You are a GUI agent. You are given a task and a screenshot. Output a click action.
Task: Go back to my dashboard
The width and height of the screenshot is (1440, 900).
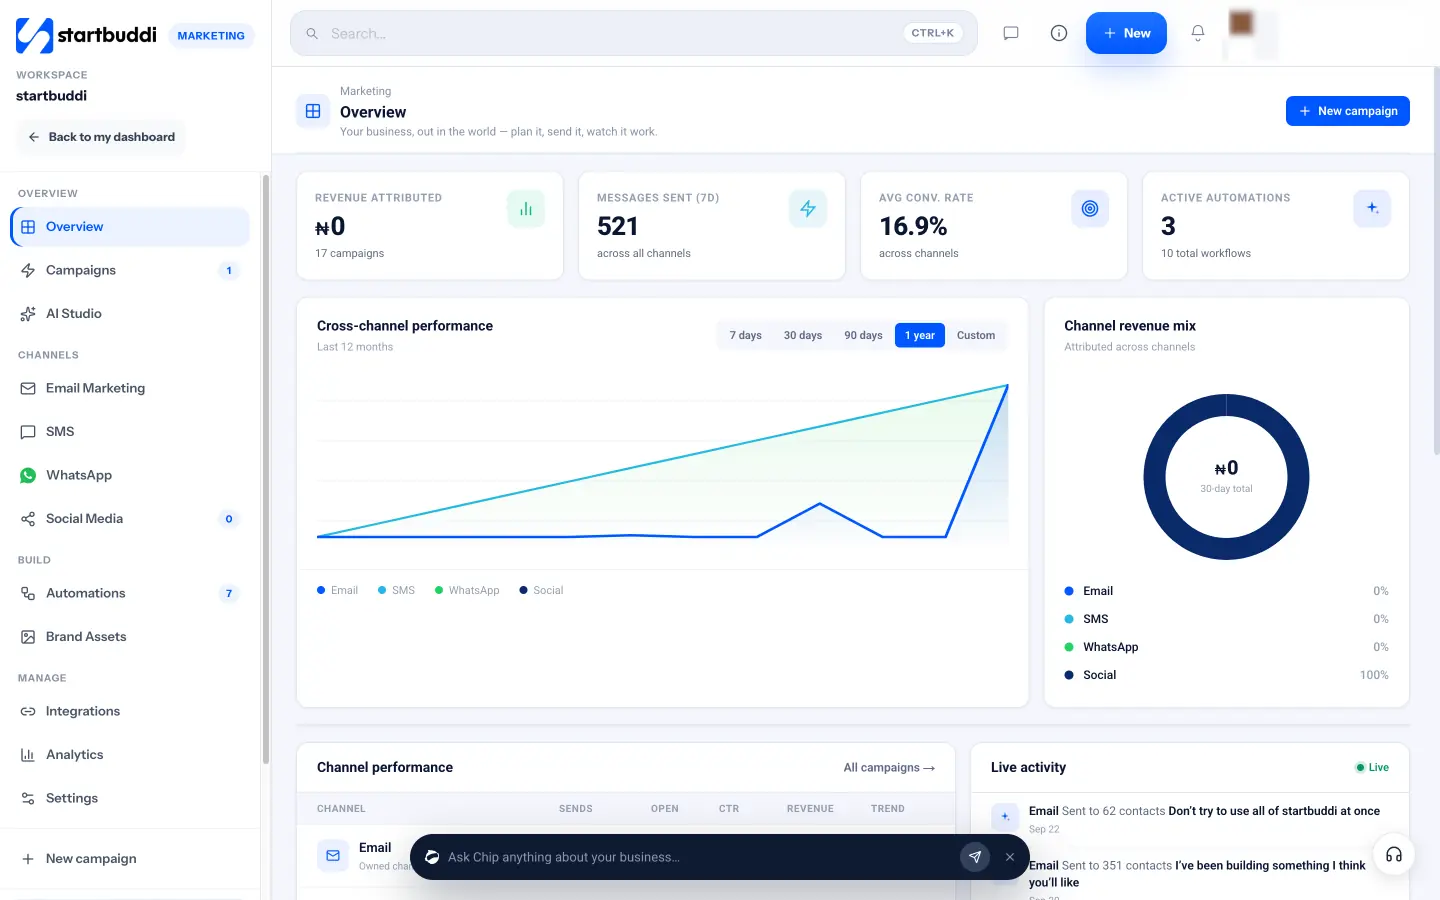(x=101, y=137)
